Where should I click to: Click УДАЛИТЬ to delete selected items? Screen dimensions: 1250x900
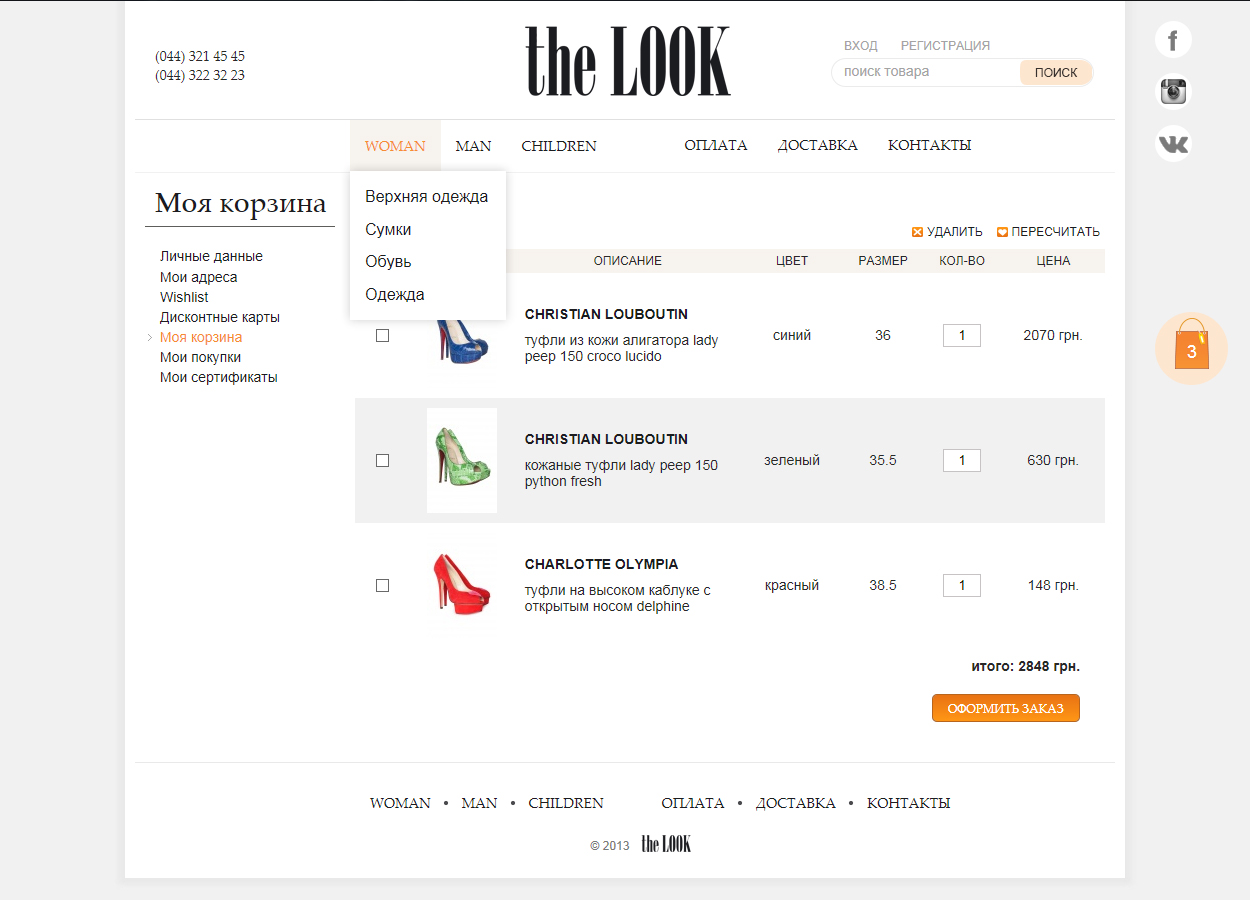947,232
